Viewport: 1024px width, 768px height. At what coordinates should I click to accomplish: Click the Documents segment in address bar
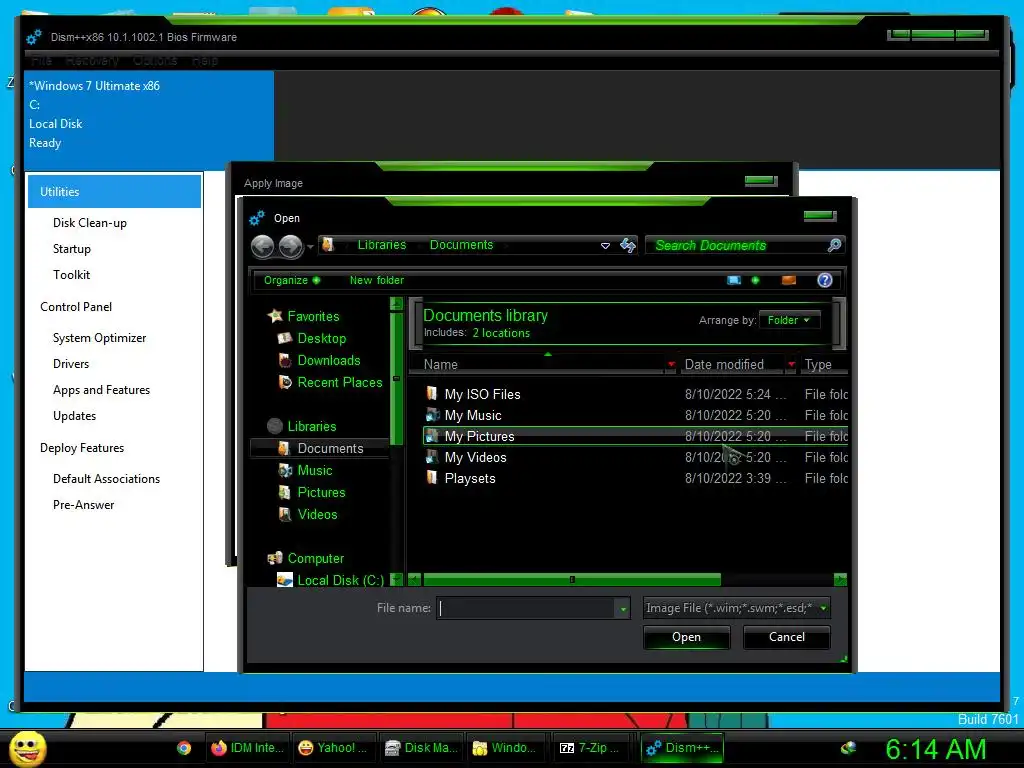pos(461,245)
